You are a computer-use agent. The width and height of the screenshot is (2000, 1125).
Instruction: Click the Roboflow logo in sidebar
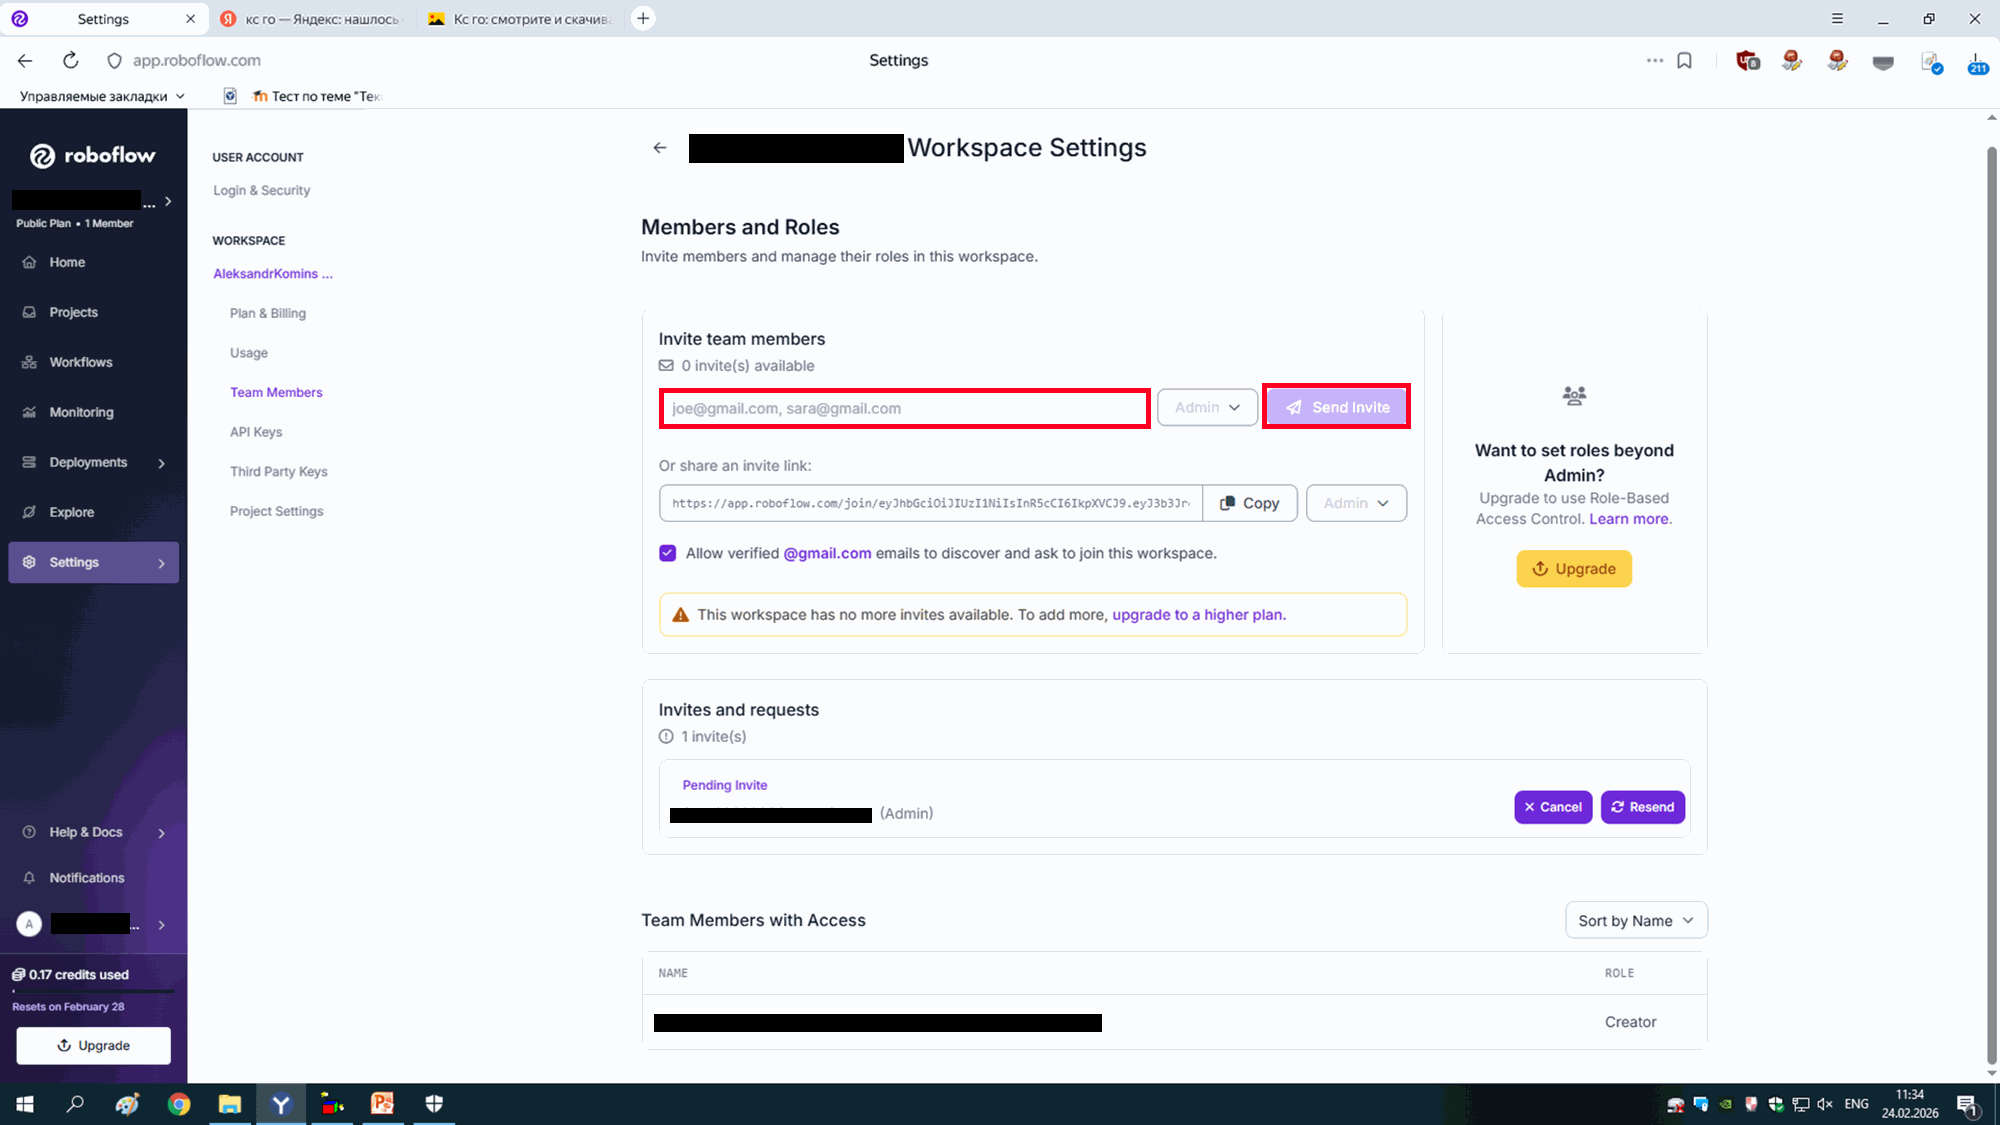(x=93, y=155)
